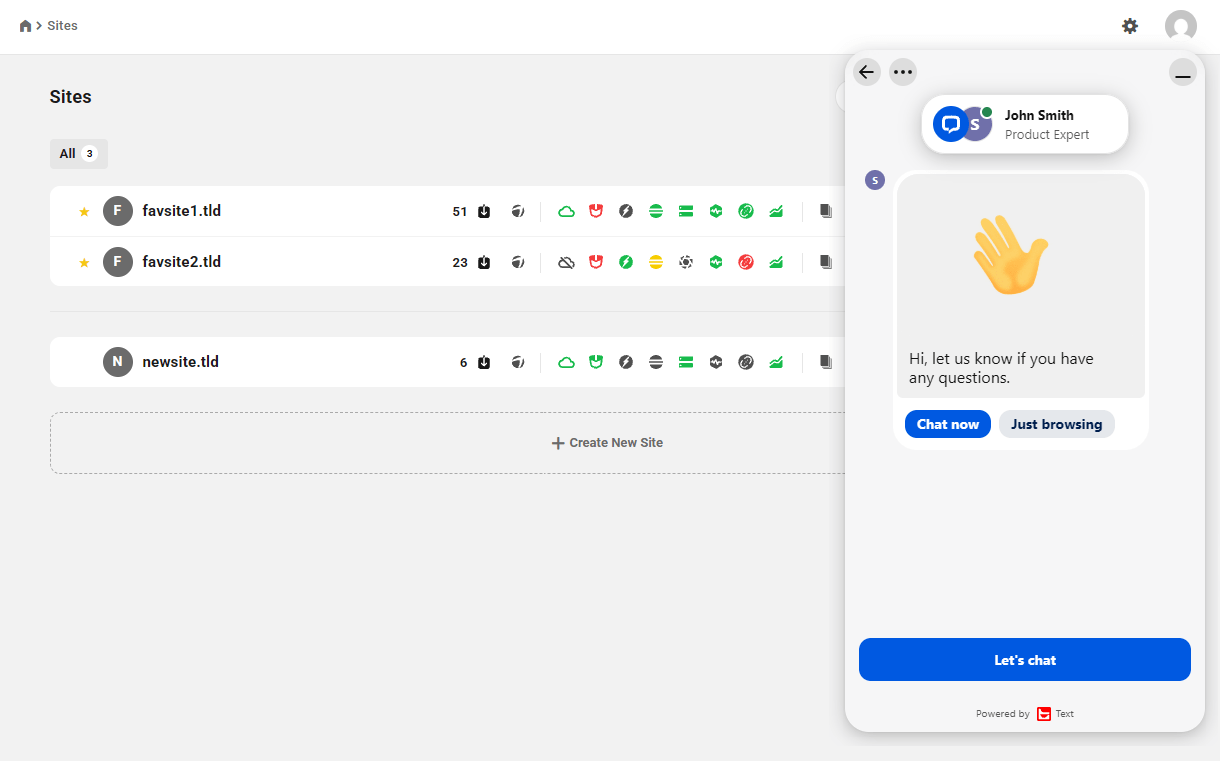Click the Create New Site button

(x=607, y=443)
